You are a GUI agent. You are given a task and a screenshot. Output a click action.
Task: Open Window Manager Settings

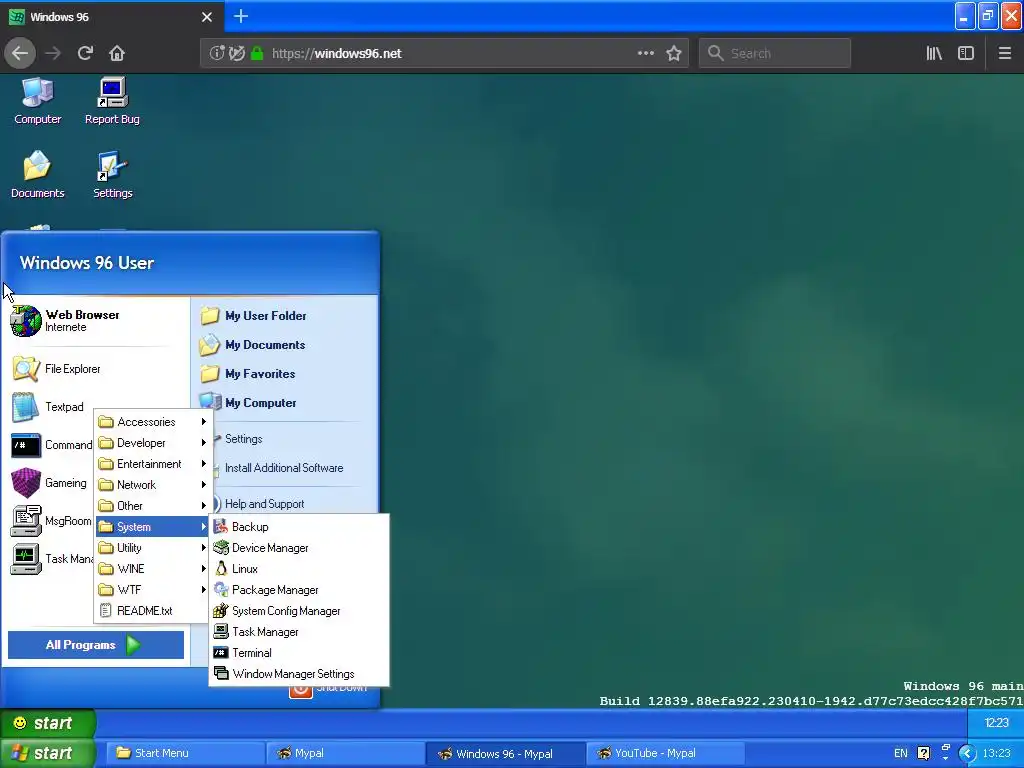click(298, 673)
